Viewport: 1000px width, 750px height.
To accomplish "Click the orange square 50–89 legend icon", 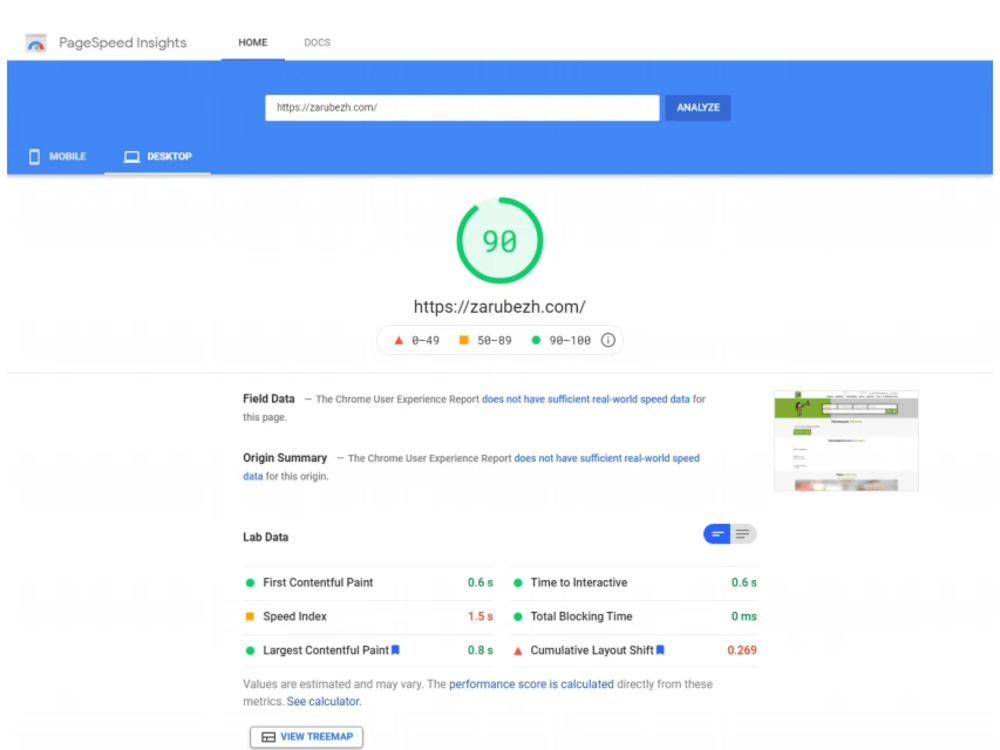I will coord(464,340).
